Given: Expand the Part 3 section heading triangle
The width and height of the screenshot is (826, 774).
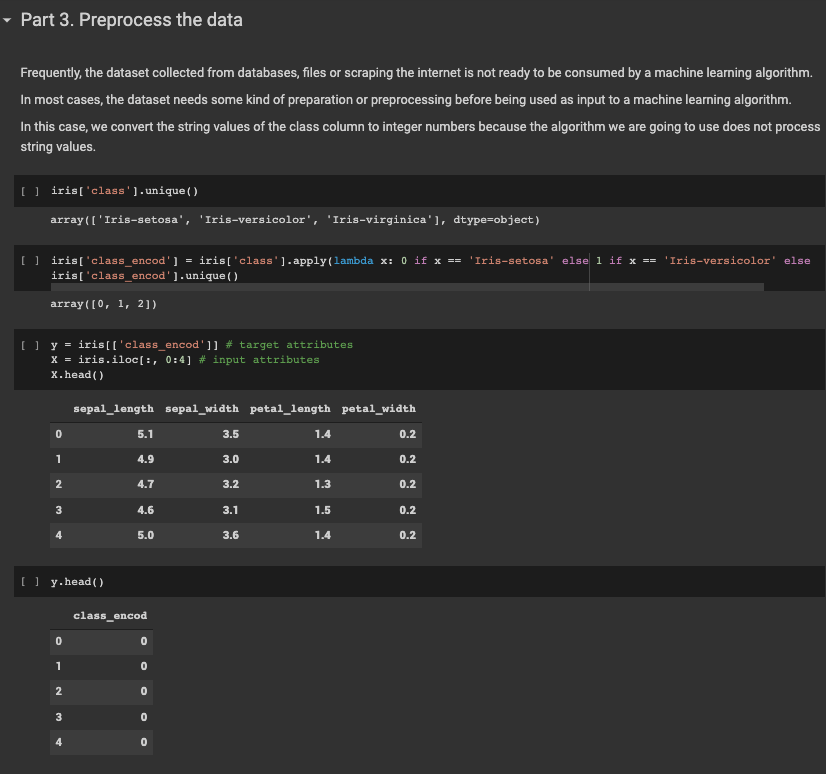Looking at the screenshot, I should (x=9, y=19).
